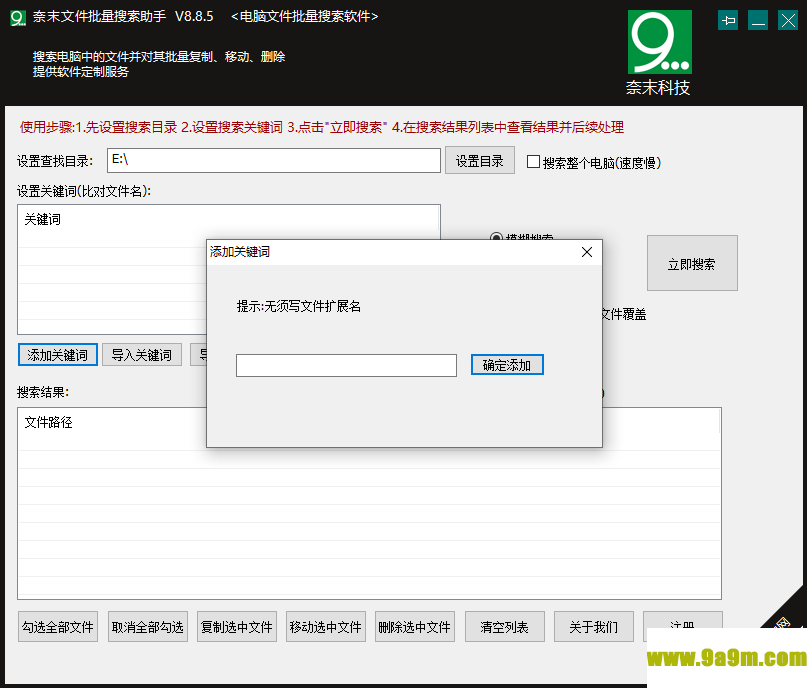Open the 关于我们 button
This screenshot has height=688, width=807.
pos(593,627)
